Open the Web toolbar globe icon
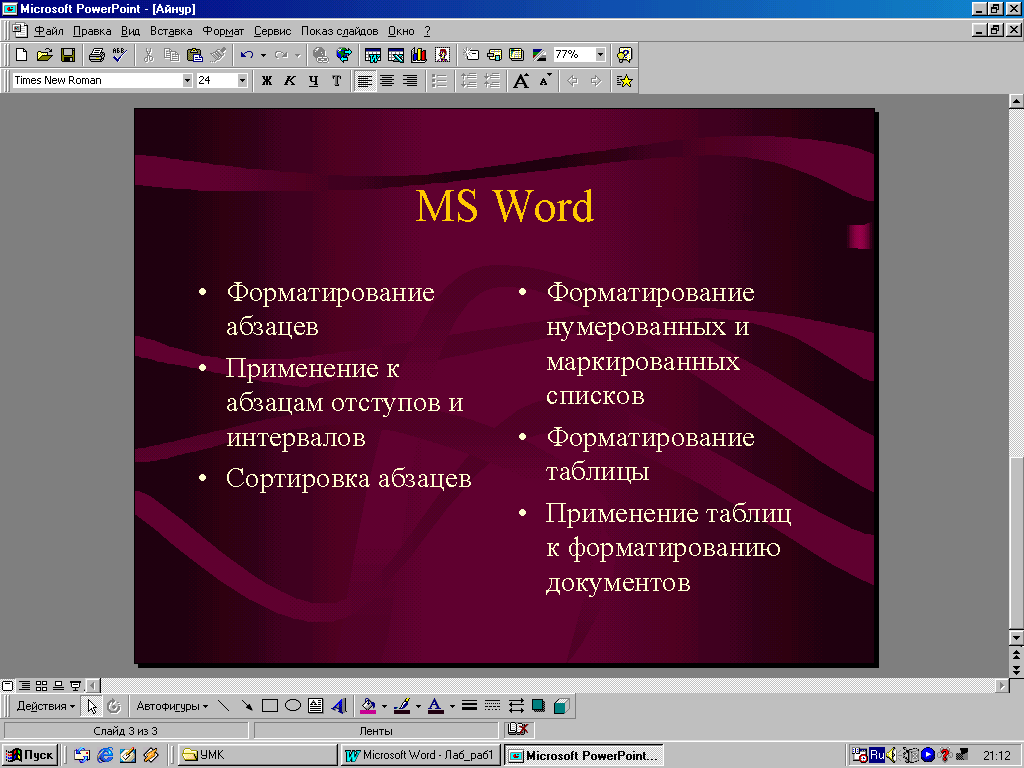This screenshot has width=1024, height=768. click(344, 55)
